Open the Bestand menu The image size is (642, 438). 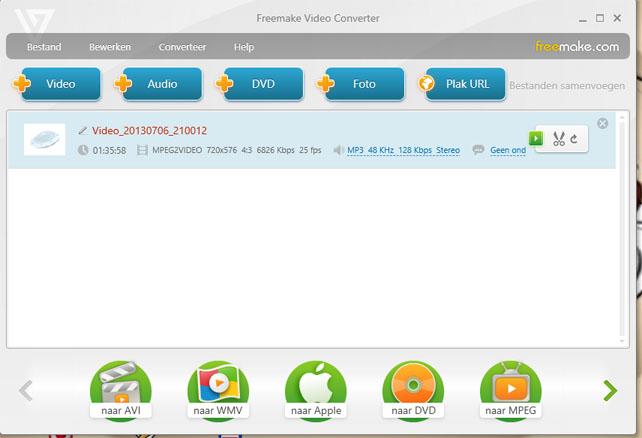pos(44,47)
